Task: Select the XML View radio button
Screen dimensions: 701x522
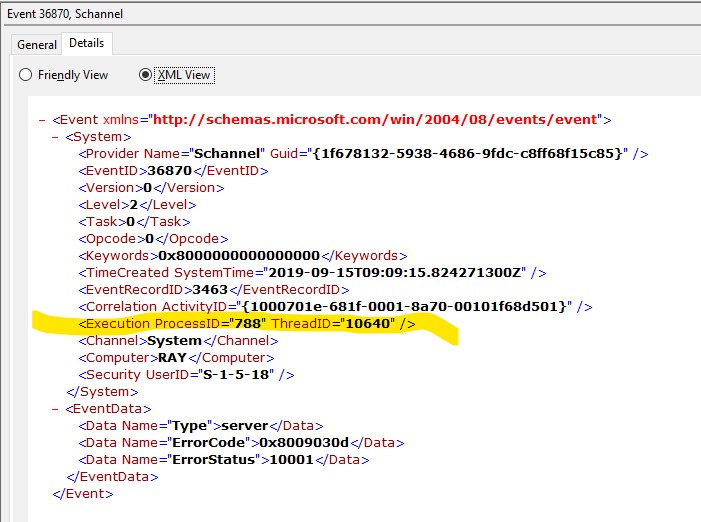Action: [145, 75]
